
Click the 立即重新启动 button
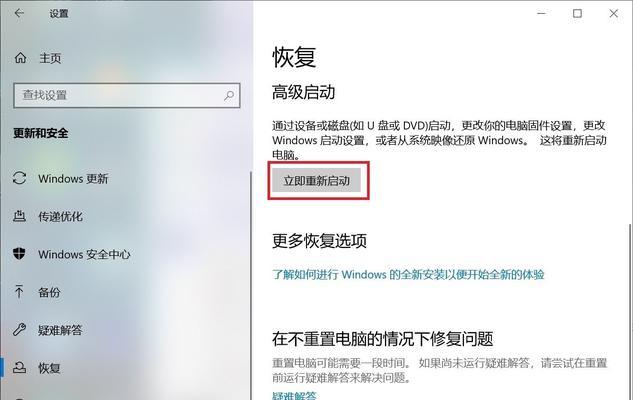click(x=316, y=180)
